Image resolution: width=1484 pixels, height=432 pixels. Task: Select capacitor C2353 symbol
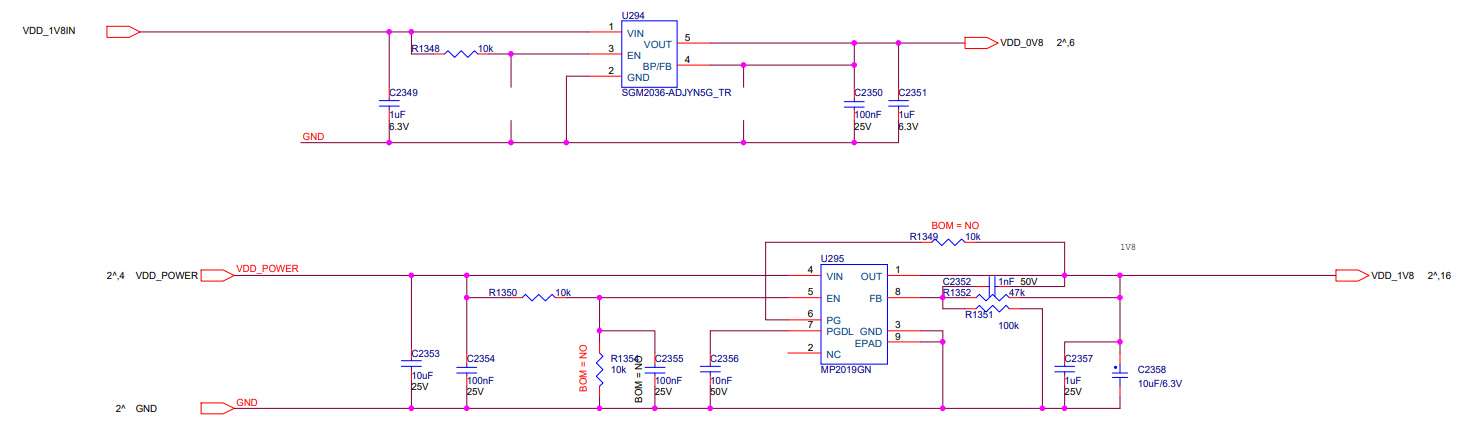[411, 362]
